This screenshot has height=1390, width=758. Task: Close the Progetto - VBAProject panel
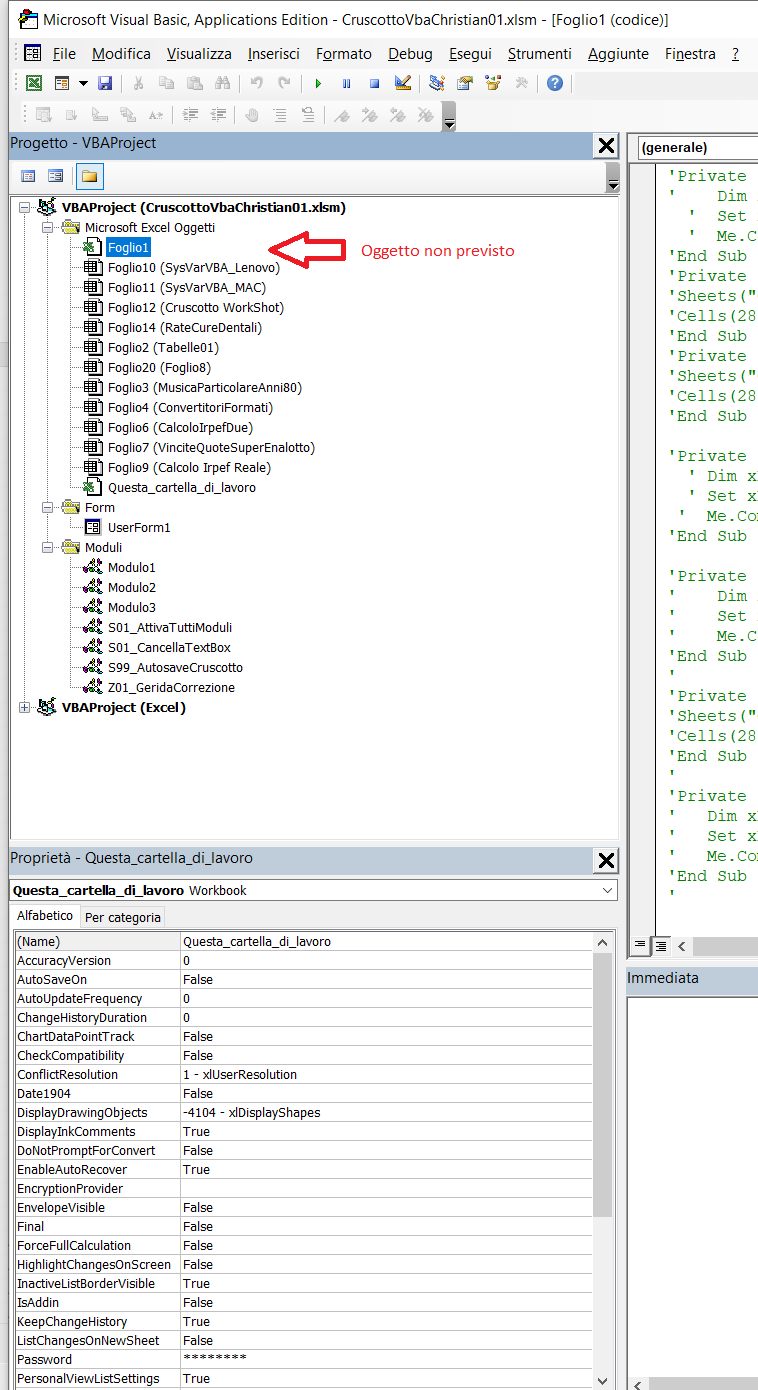pyautogui.click(x=606, y=146)
